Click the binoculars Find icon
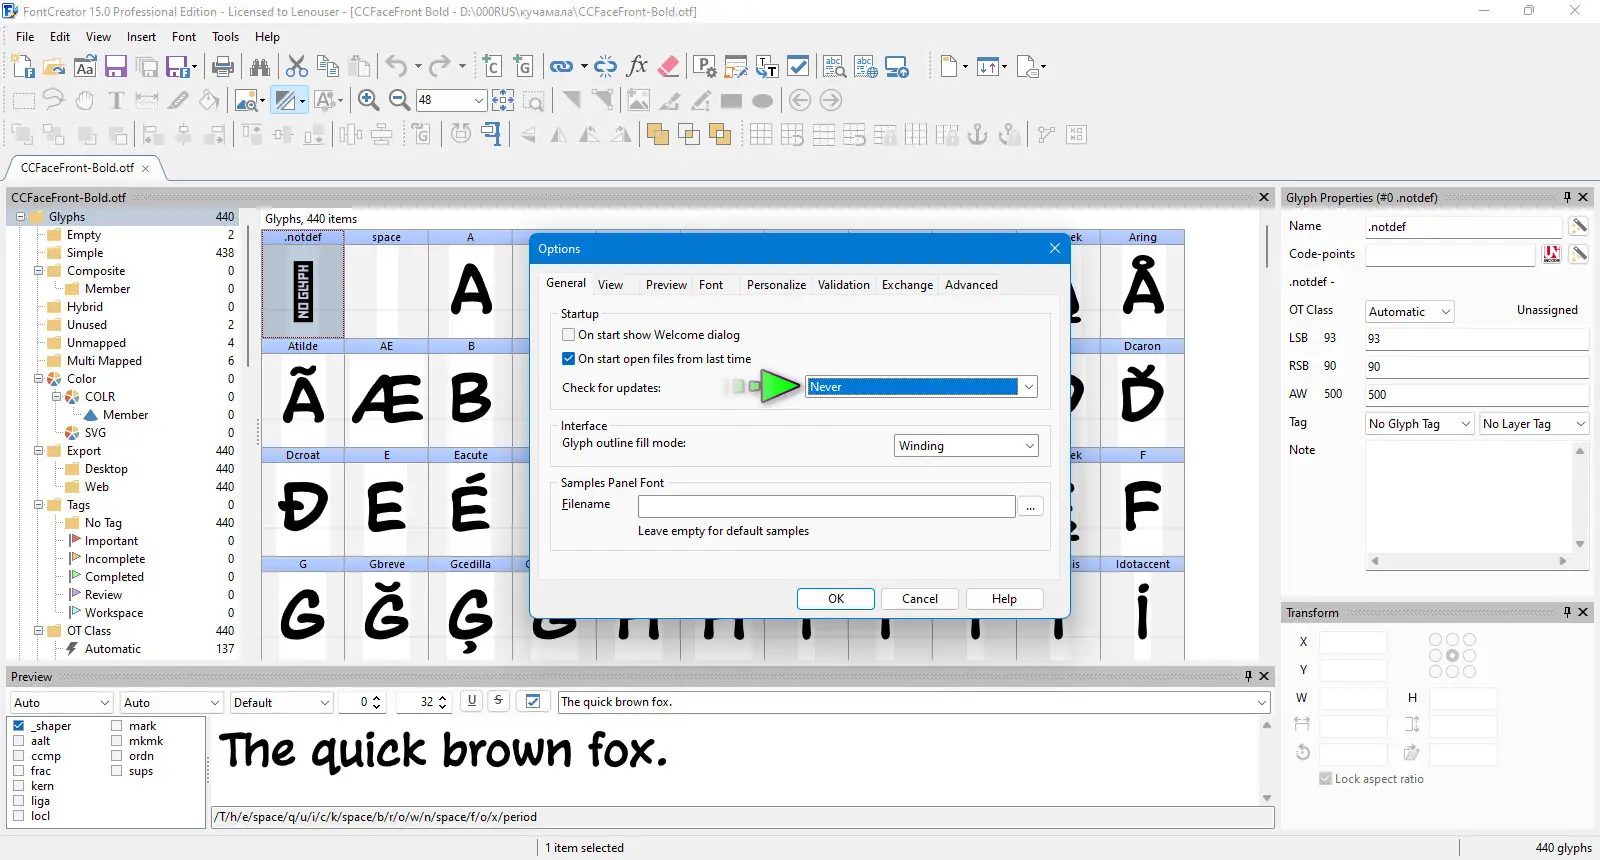The width and height of the screenshot is (1600, 860). point(260,67)
